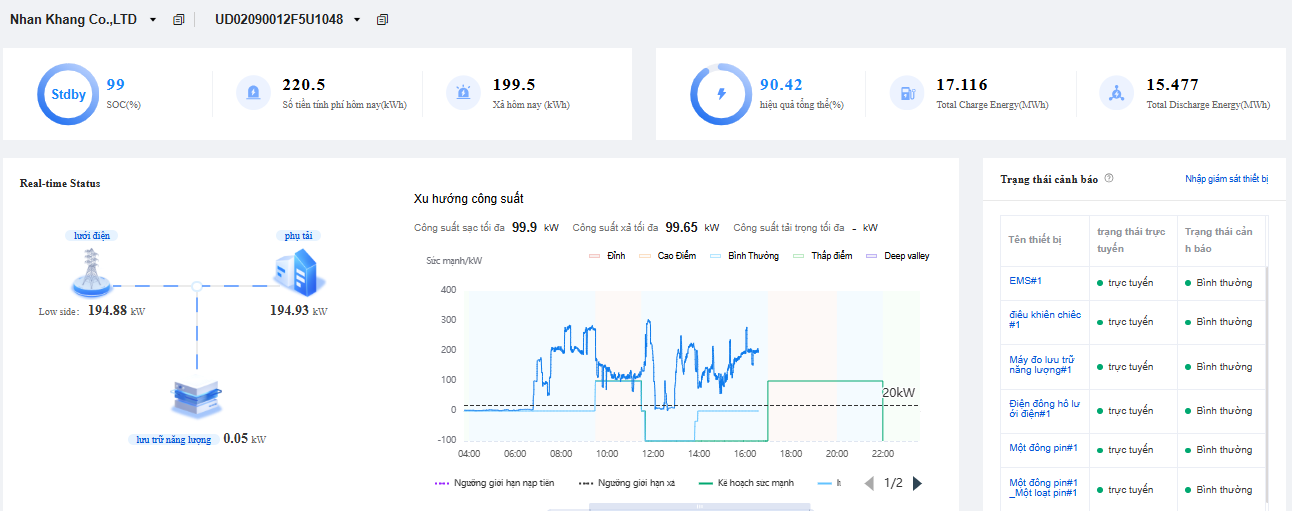Click the today's charge energy icon
The height and width of the screenshot is (511, 1292).
point(253,93)
